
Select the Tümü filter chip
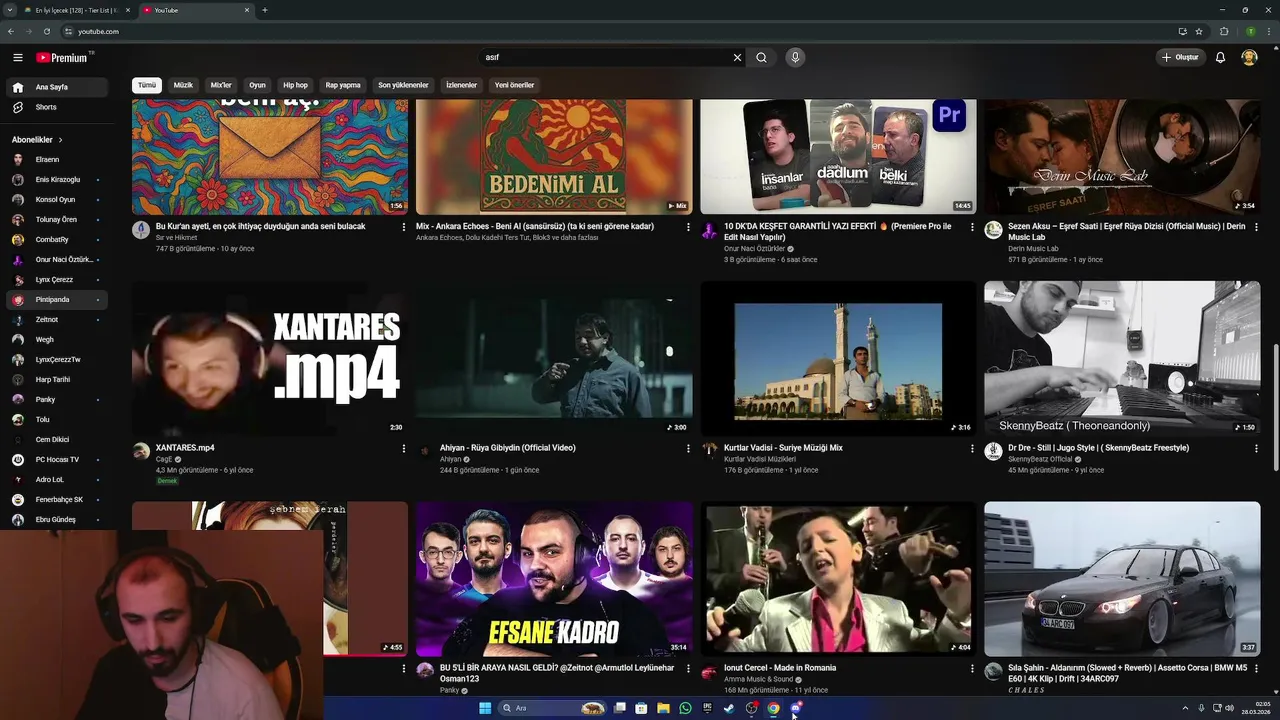[147, 85]
